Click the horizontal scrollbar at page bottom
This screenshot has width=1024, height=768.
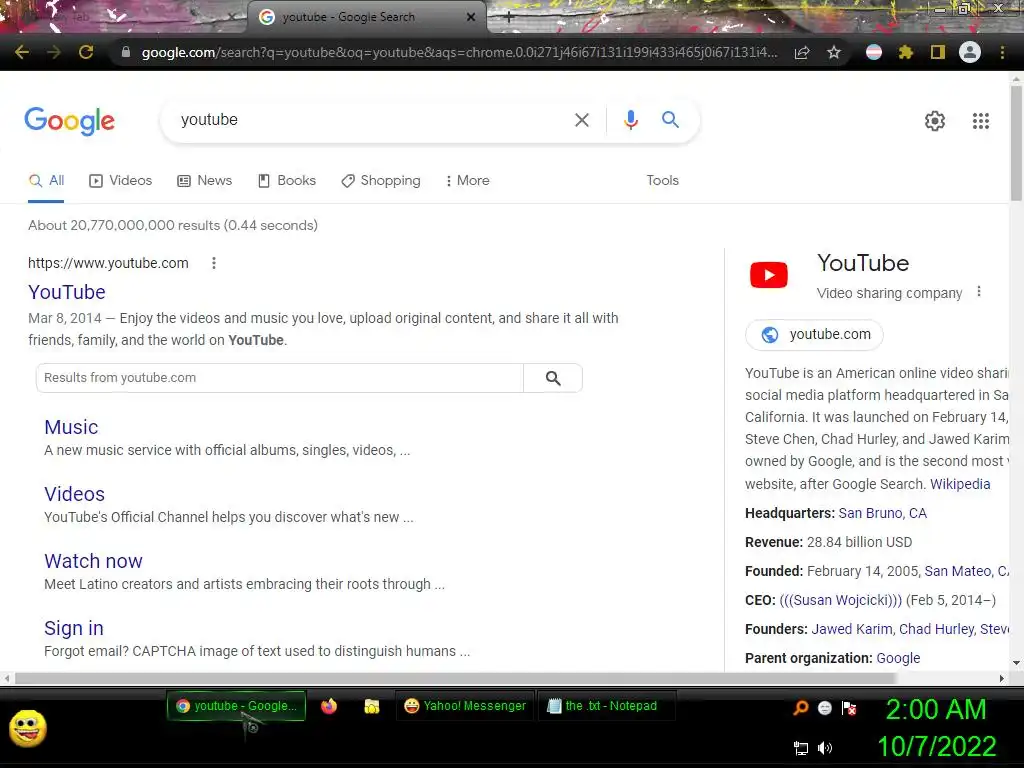pyautogui.click(x=455, y=679)
